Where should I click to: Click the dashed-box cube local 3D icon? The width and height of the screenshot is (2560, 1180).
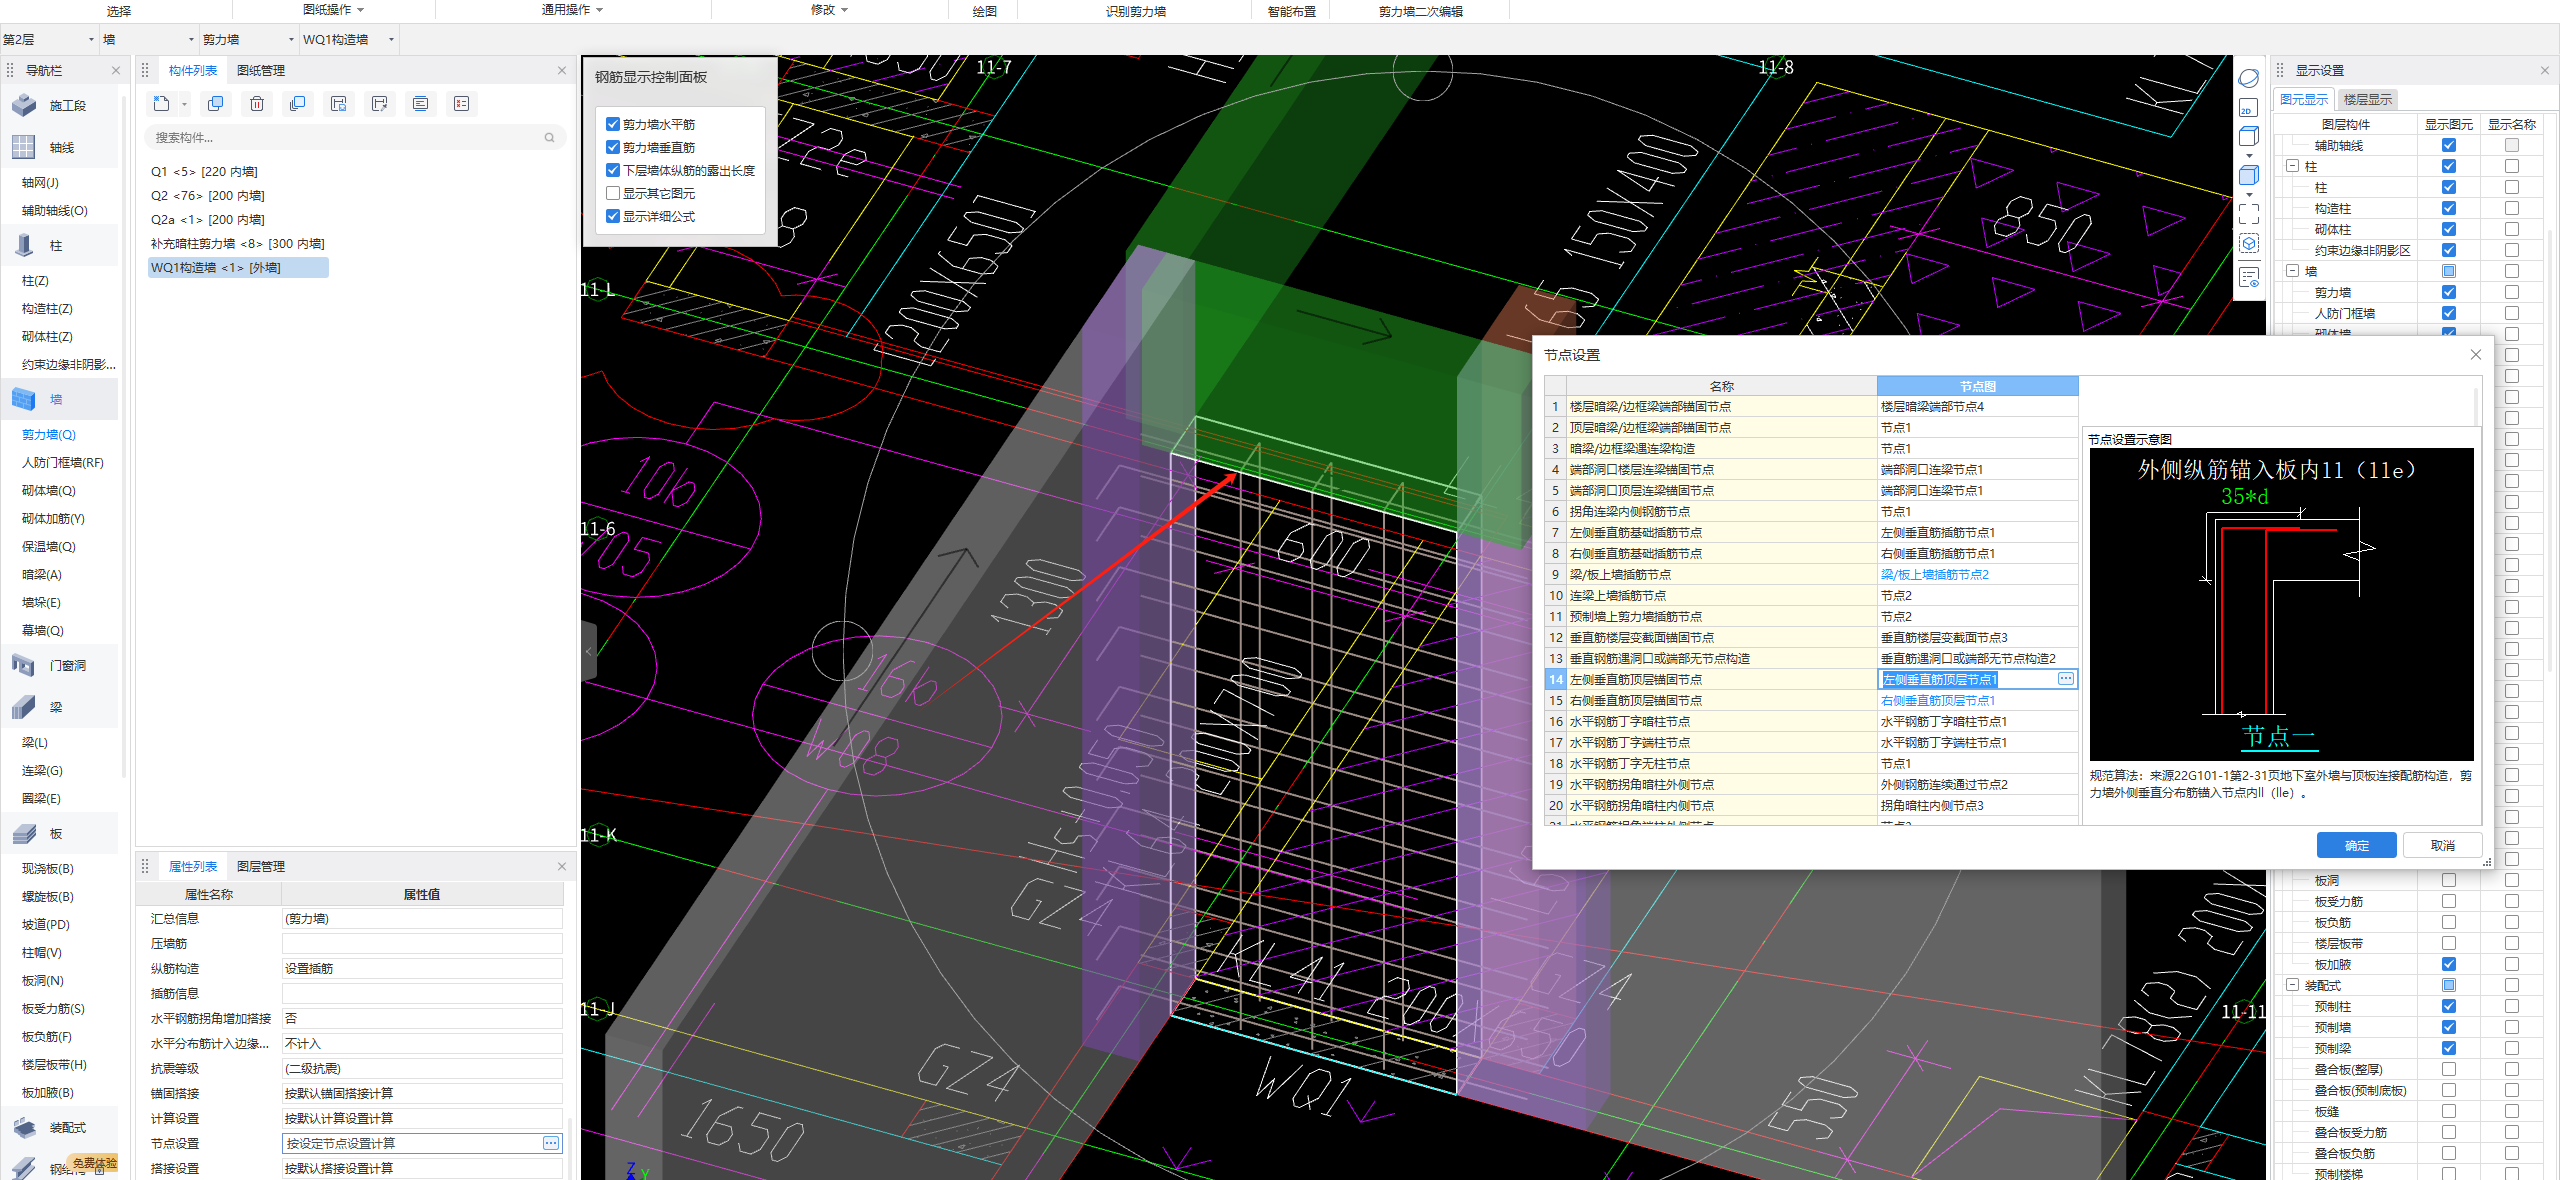coord(2249,244)
